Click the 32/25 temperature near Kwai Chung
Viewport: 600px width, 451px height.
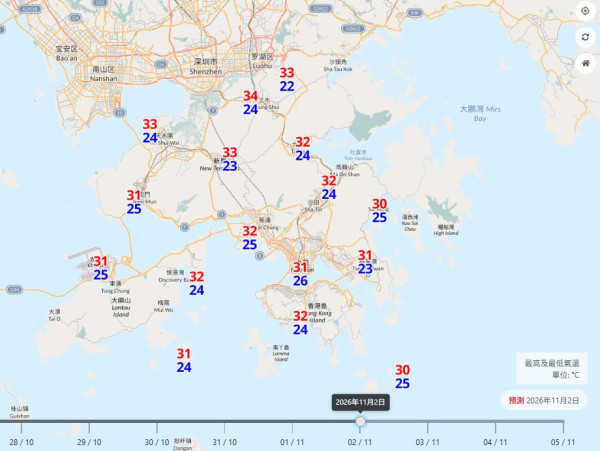pos(250,238)
